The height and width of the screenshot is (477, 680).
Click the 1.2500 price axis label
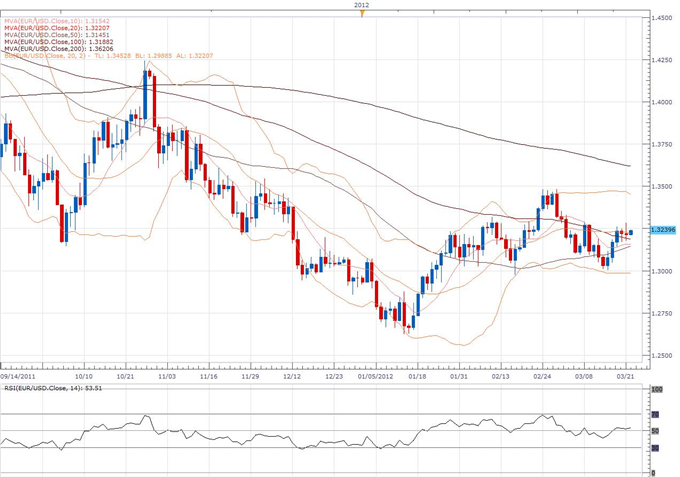(660, 355)
